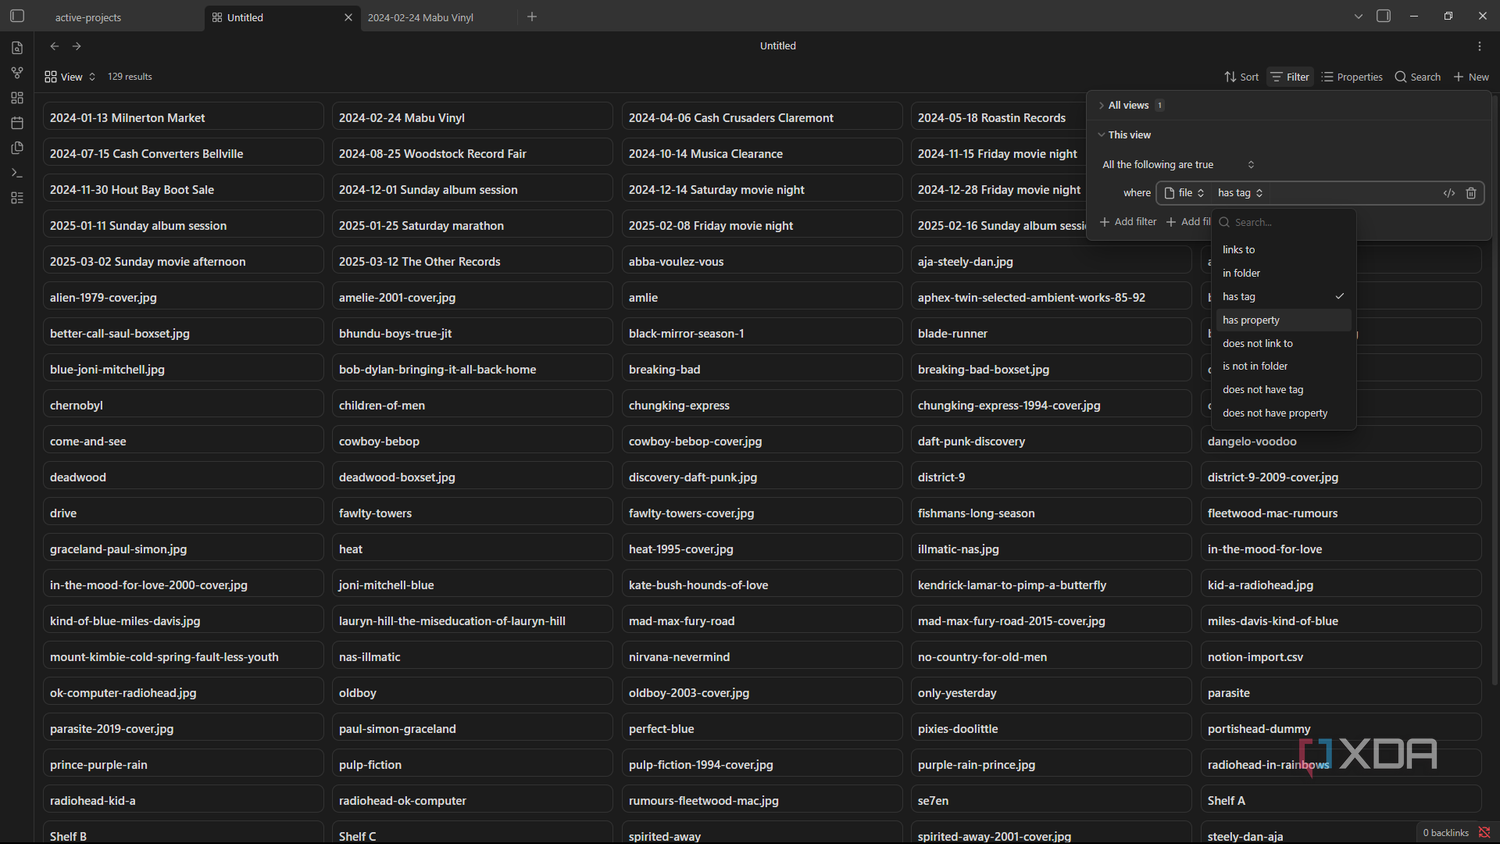The height and width of the screenshot is (844, 1500).
Task: Open notion-import.csv card
Action: pyautogui.click(x=1341, y=658)
